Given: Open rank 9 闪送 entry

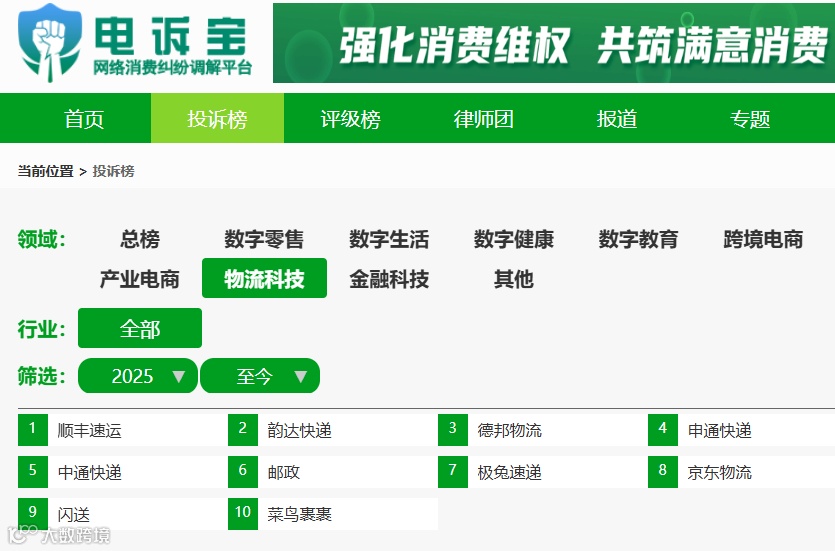Looking at the screenshot, I should tap(123, 514).
